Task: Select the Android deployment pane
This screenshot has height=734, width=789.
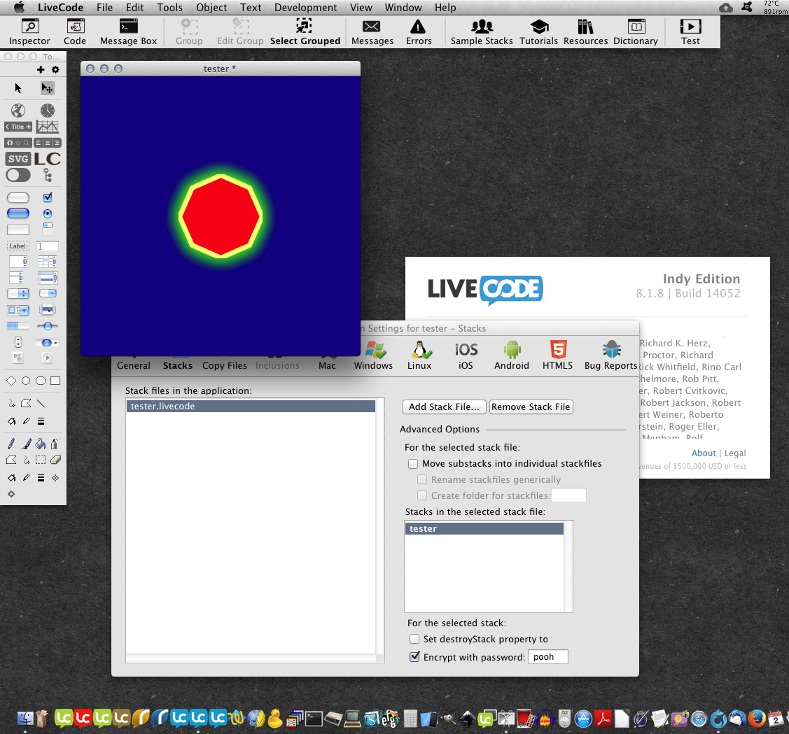Action: [511, 354]
